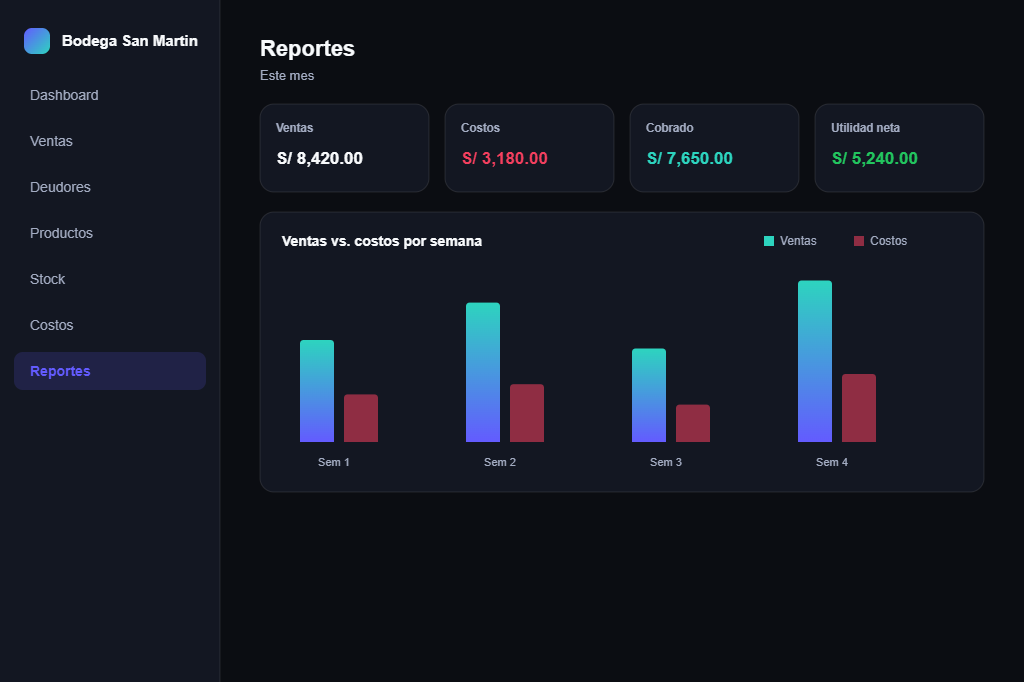Click the red Costos legend swatch
The height and width of the screenshot is (682, 1024).
(859, 241)
